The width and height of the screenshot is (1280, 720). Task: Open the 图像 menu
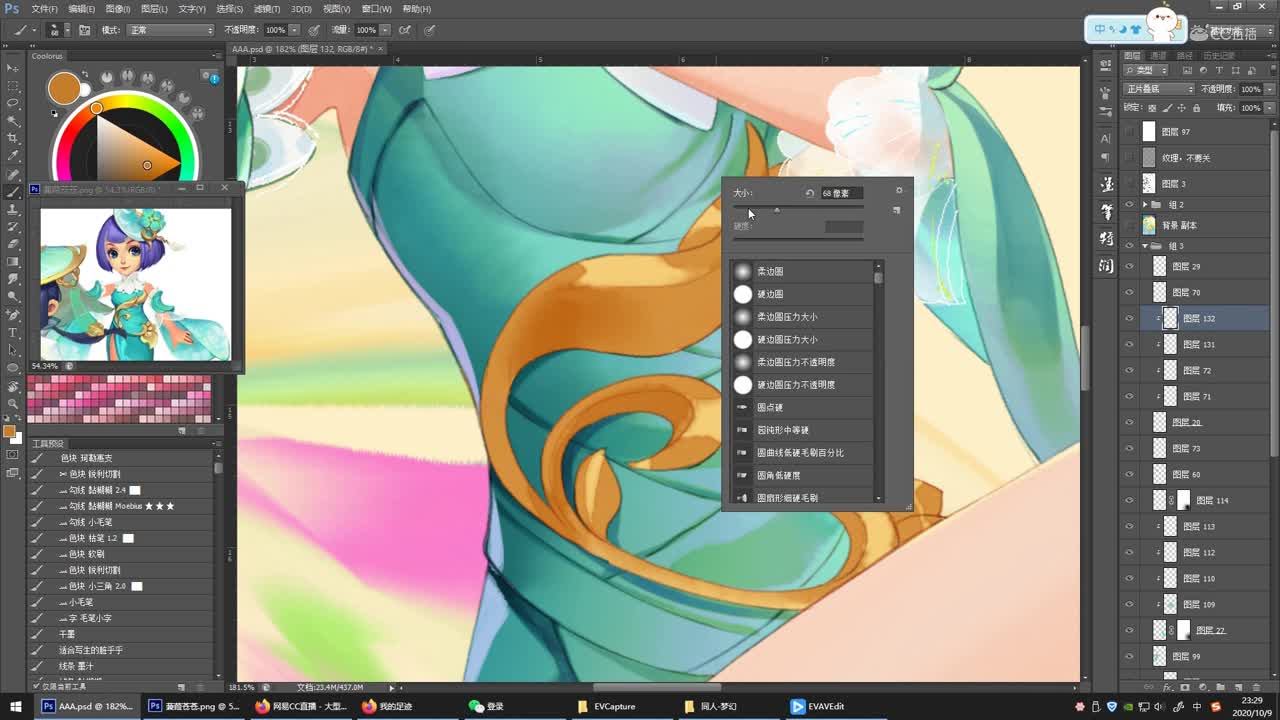[x=118, y=9]
